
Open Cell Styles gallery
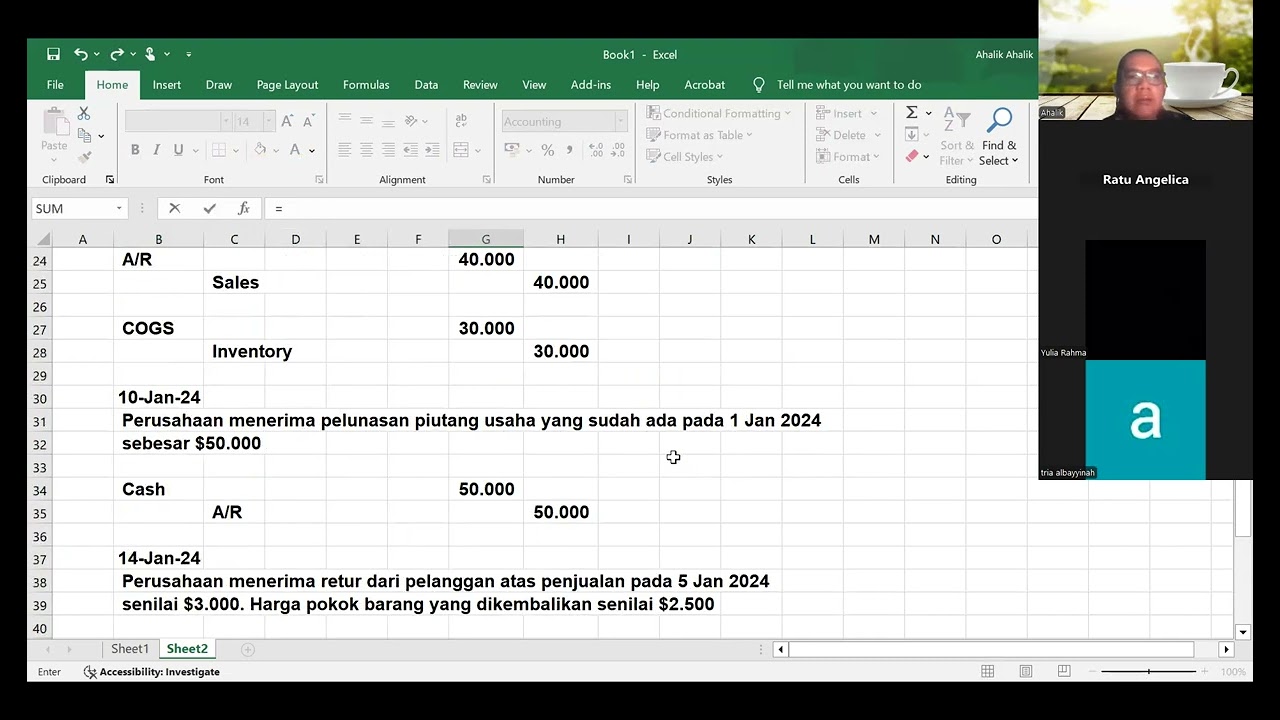684,157
